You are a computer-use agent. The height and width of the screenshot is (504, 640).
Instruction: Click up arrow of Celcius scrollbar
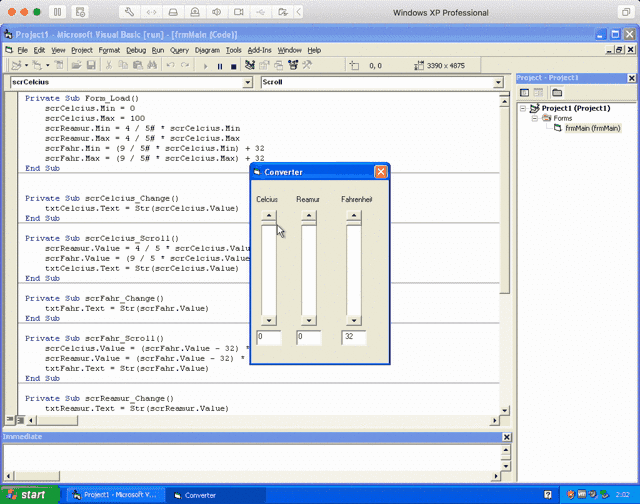[x=269, y=215]
